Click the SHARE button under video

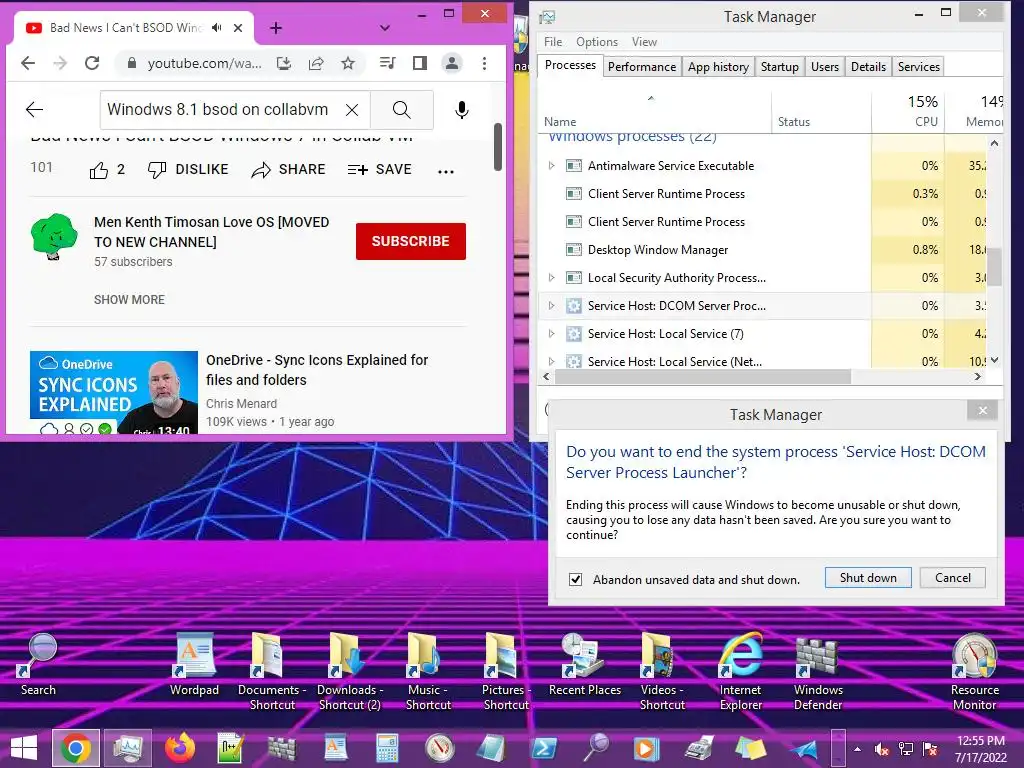click(288, 170)
